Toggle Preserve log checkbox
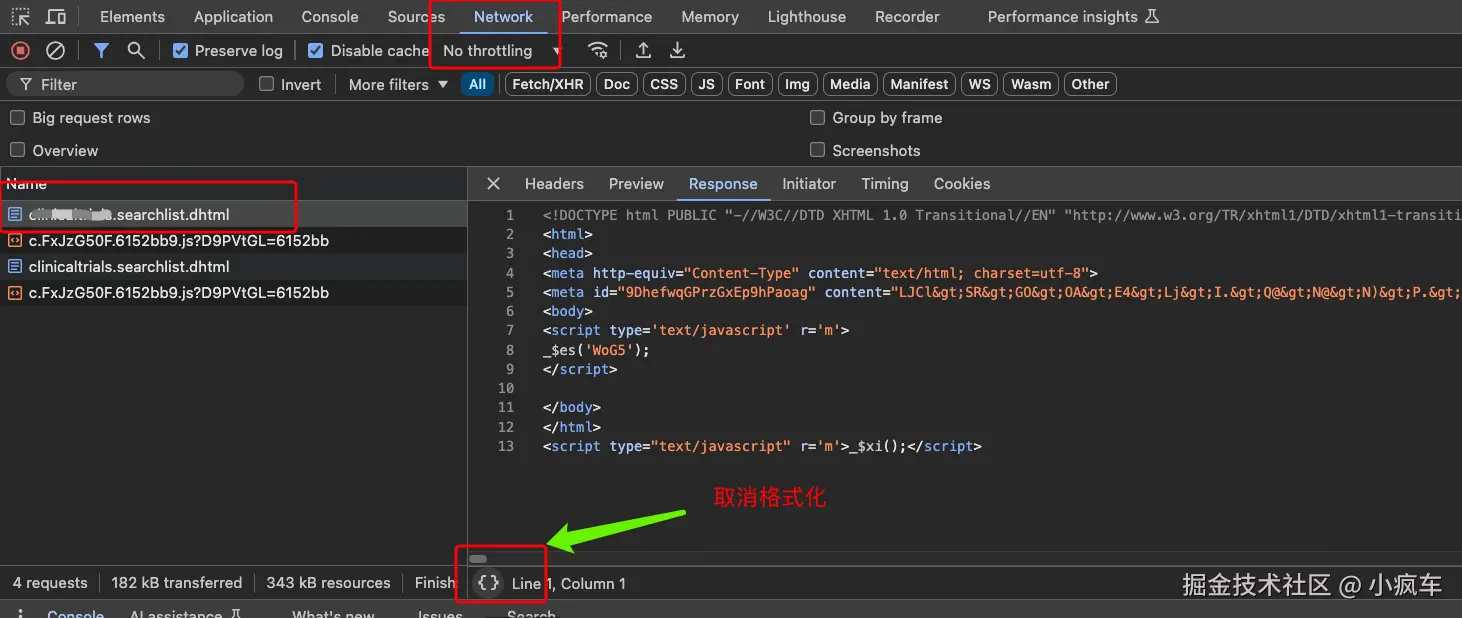This screenshot has width=1462, height=618. [x=180, y=50]
